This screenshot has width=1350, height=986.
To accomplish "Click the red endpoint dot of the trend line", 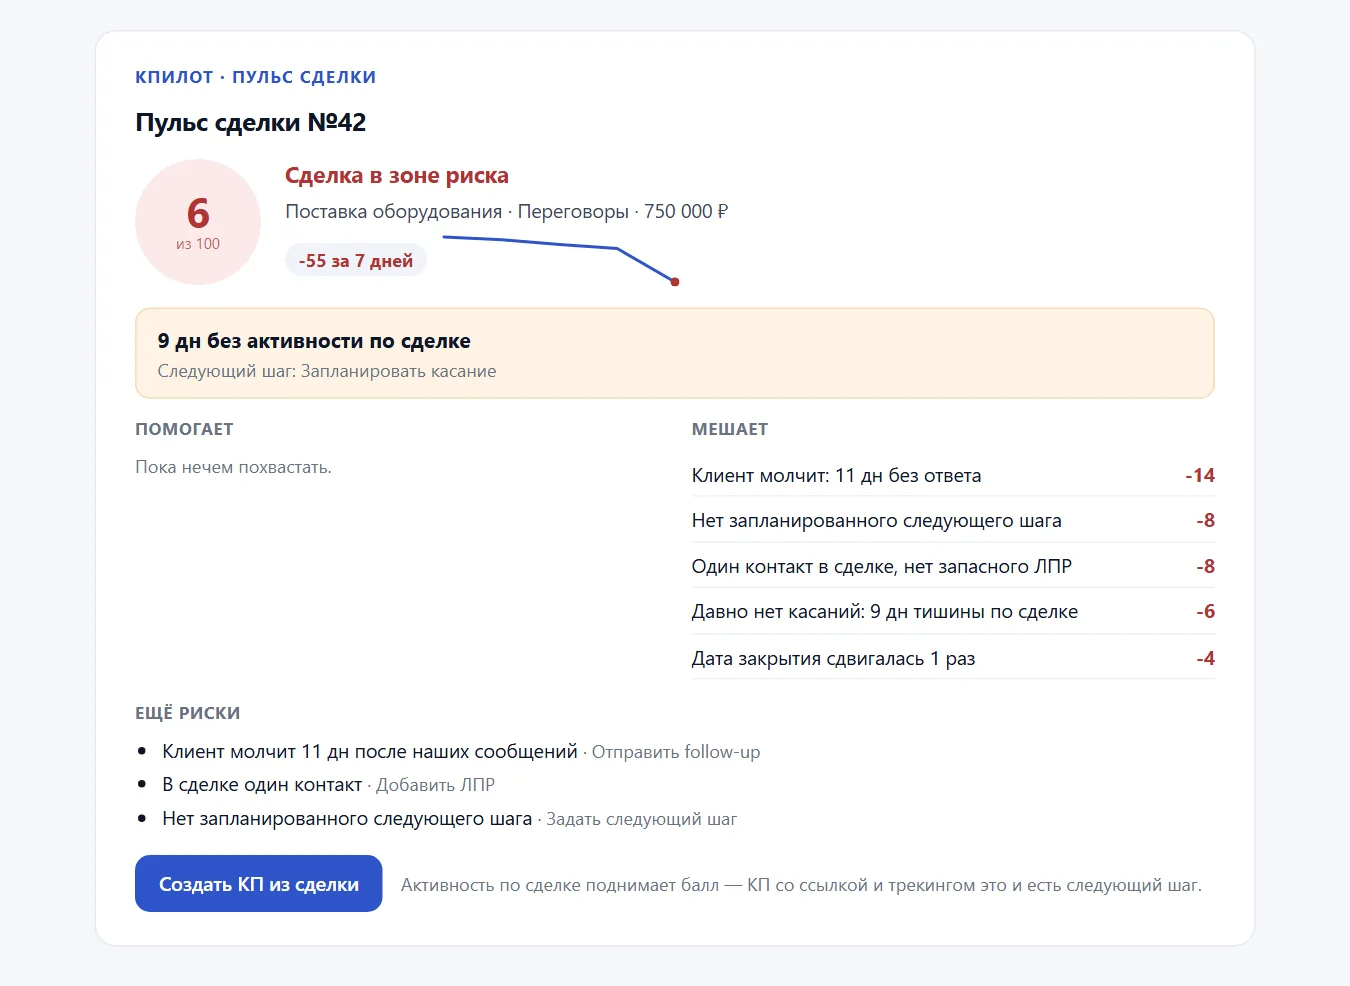I will [x=675, y=282].
